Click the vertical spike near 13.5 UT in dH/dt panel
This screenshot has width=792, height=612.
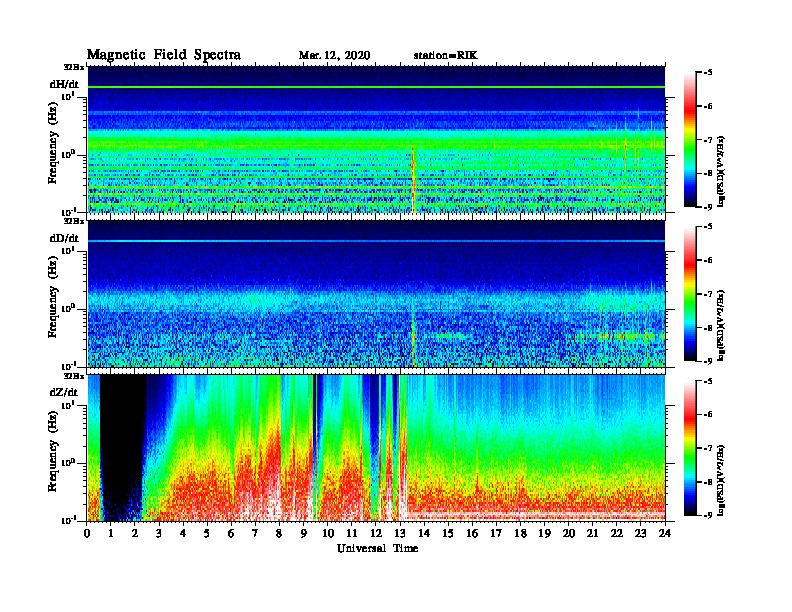[x=413, y=179]
